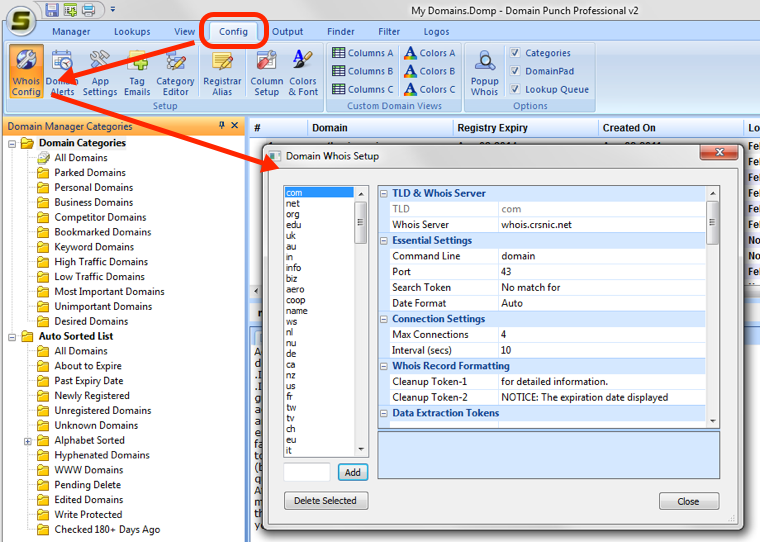Image resolution: width=760 pixels, height=542 pixels.
Task: Open App Settings in the ribbon
Action: (x=100, y=70)
